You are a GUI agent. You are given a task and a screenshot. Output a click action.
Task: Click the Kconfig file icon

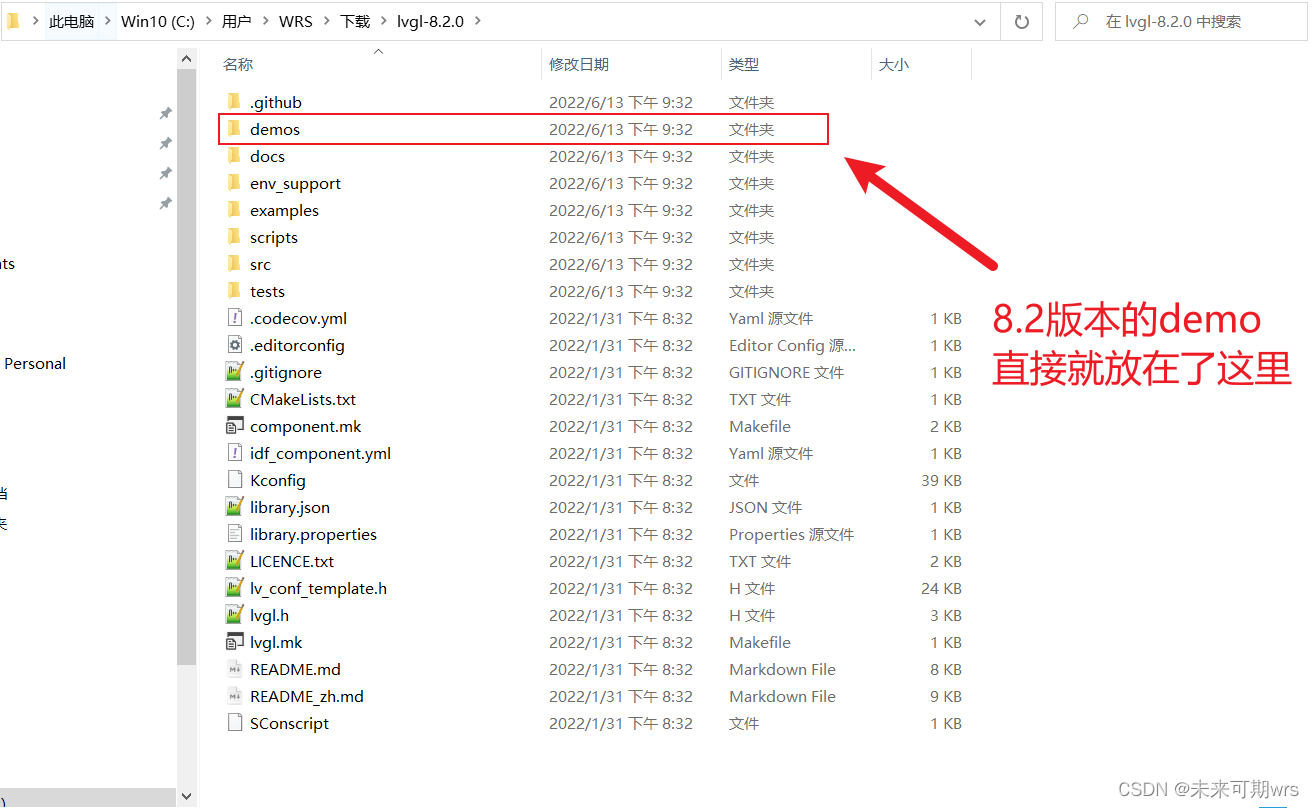(x=234, y=480)
